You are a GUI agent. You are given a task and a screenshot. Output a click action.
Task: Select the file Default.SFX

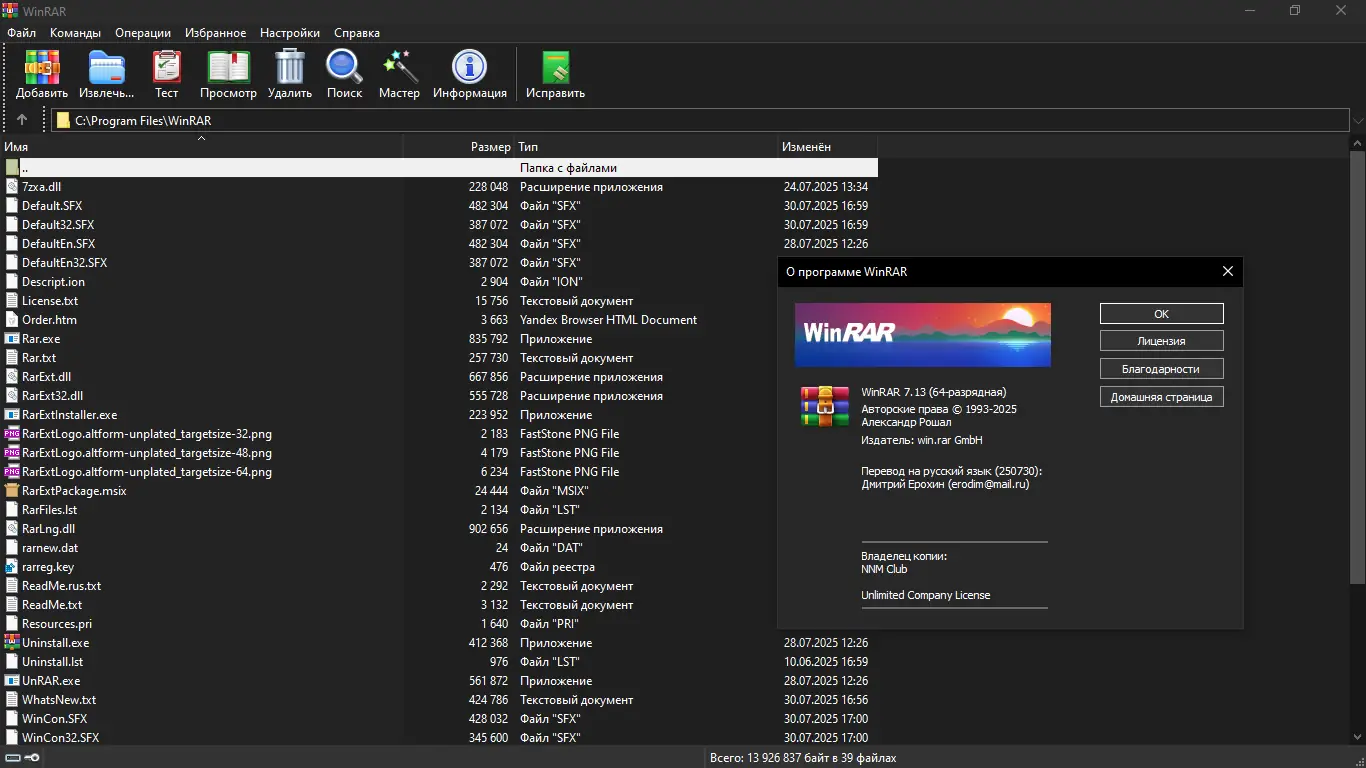pyautogui.click(x=52, y=206)
